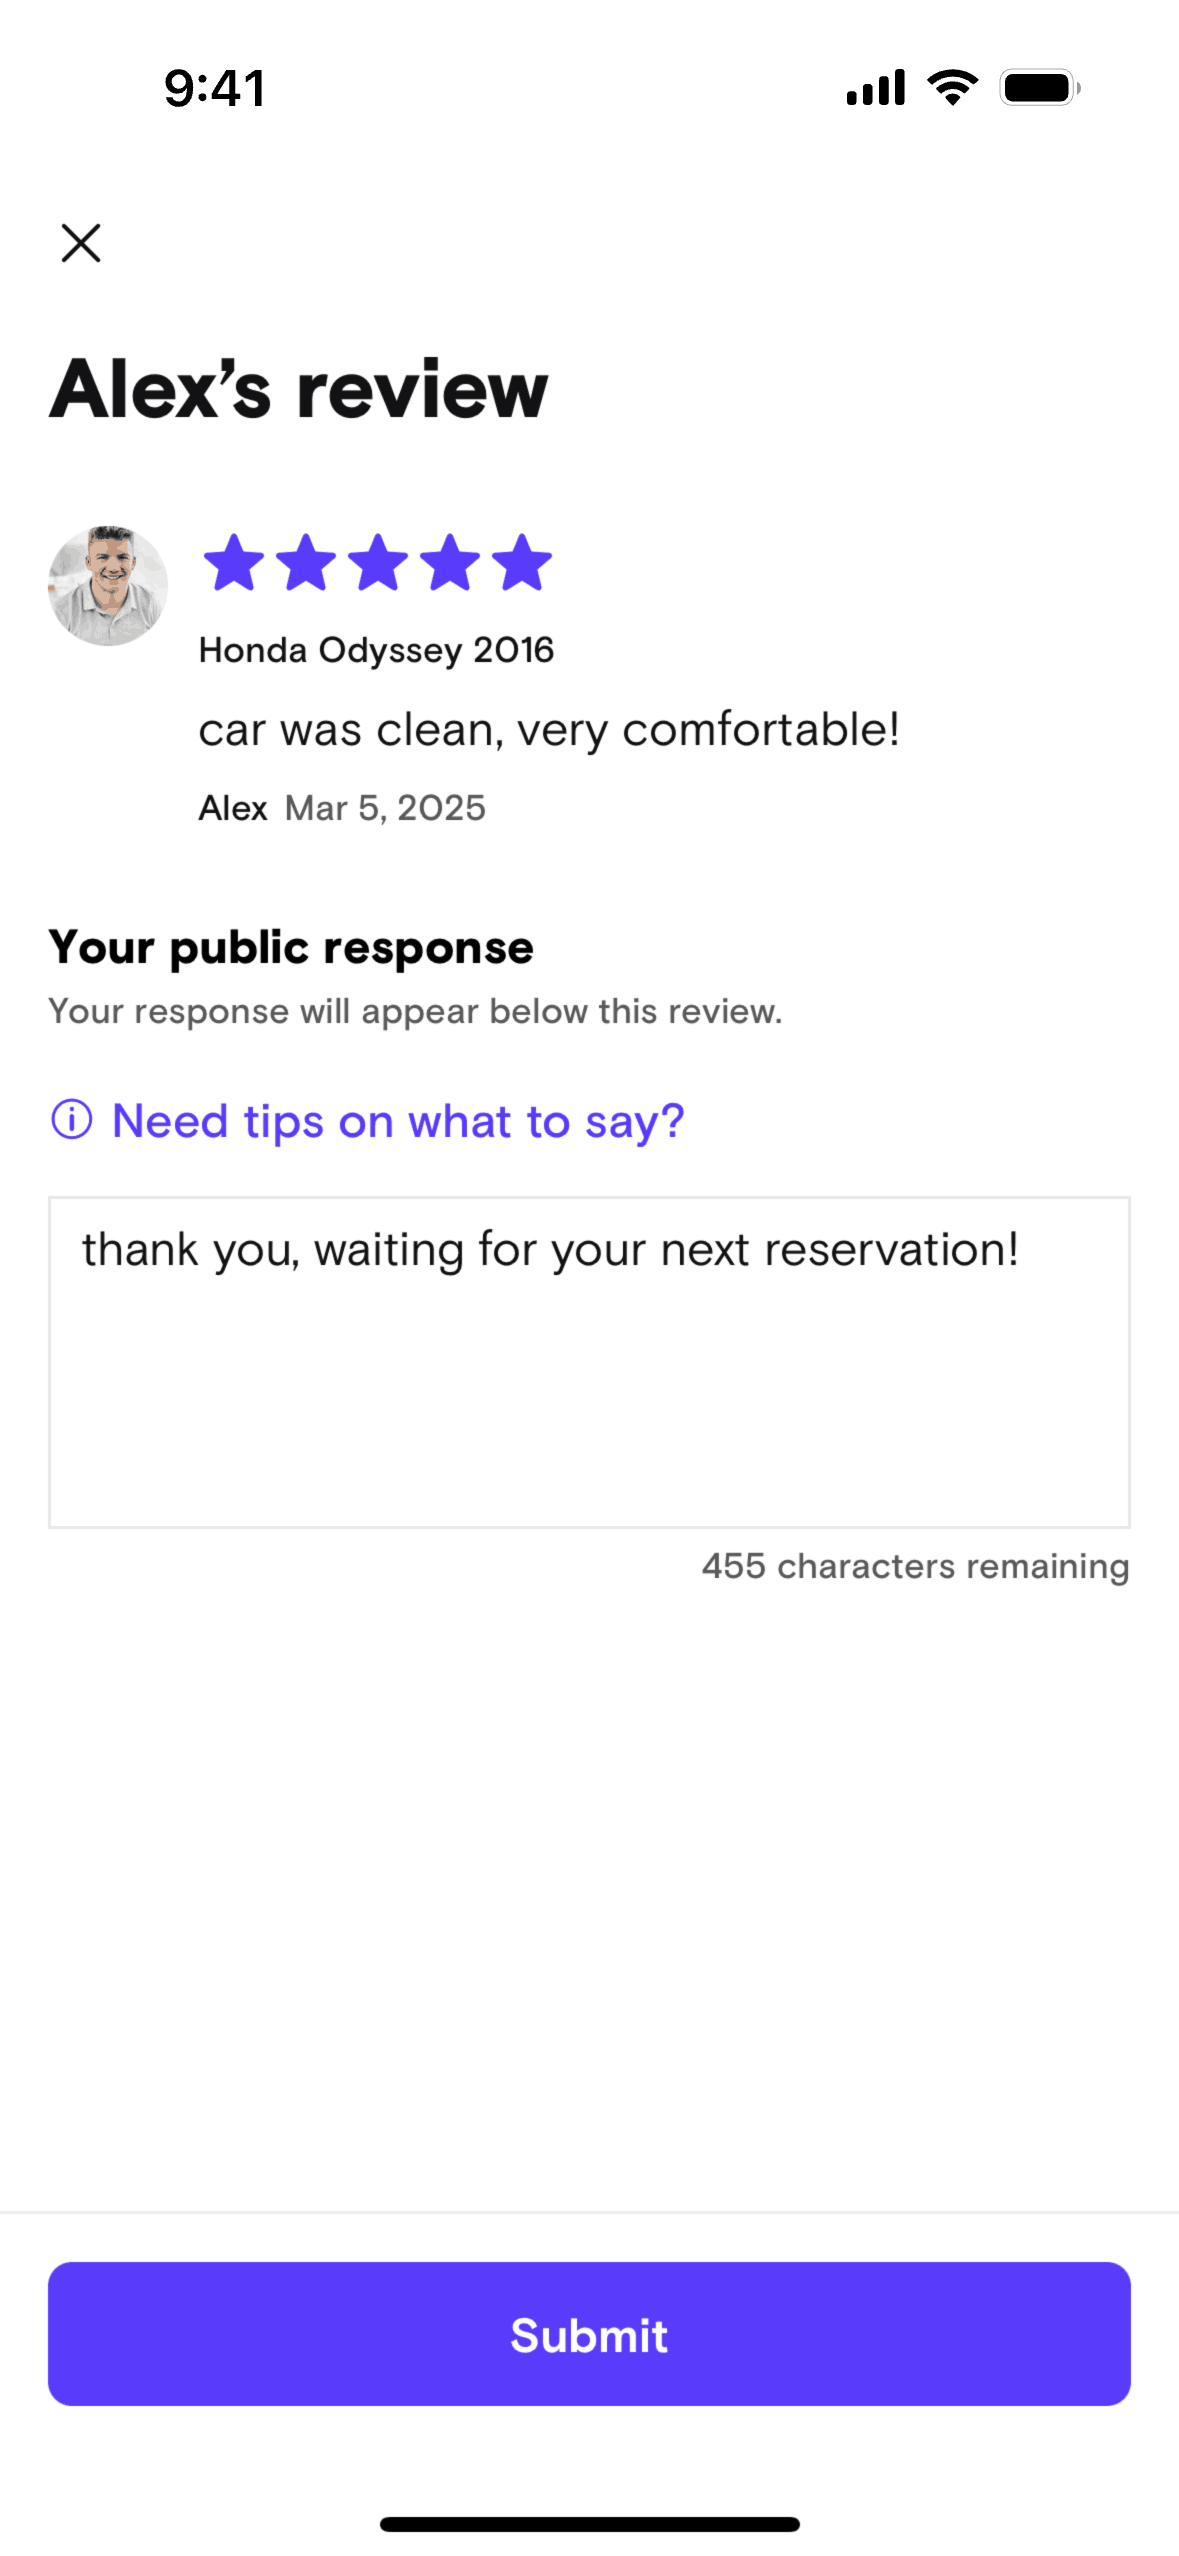Tap the info icon beside tips link
The image size is (1179, 2556).
tap(72, 1119)
